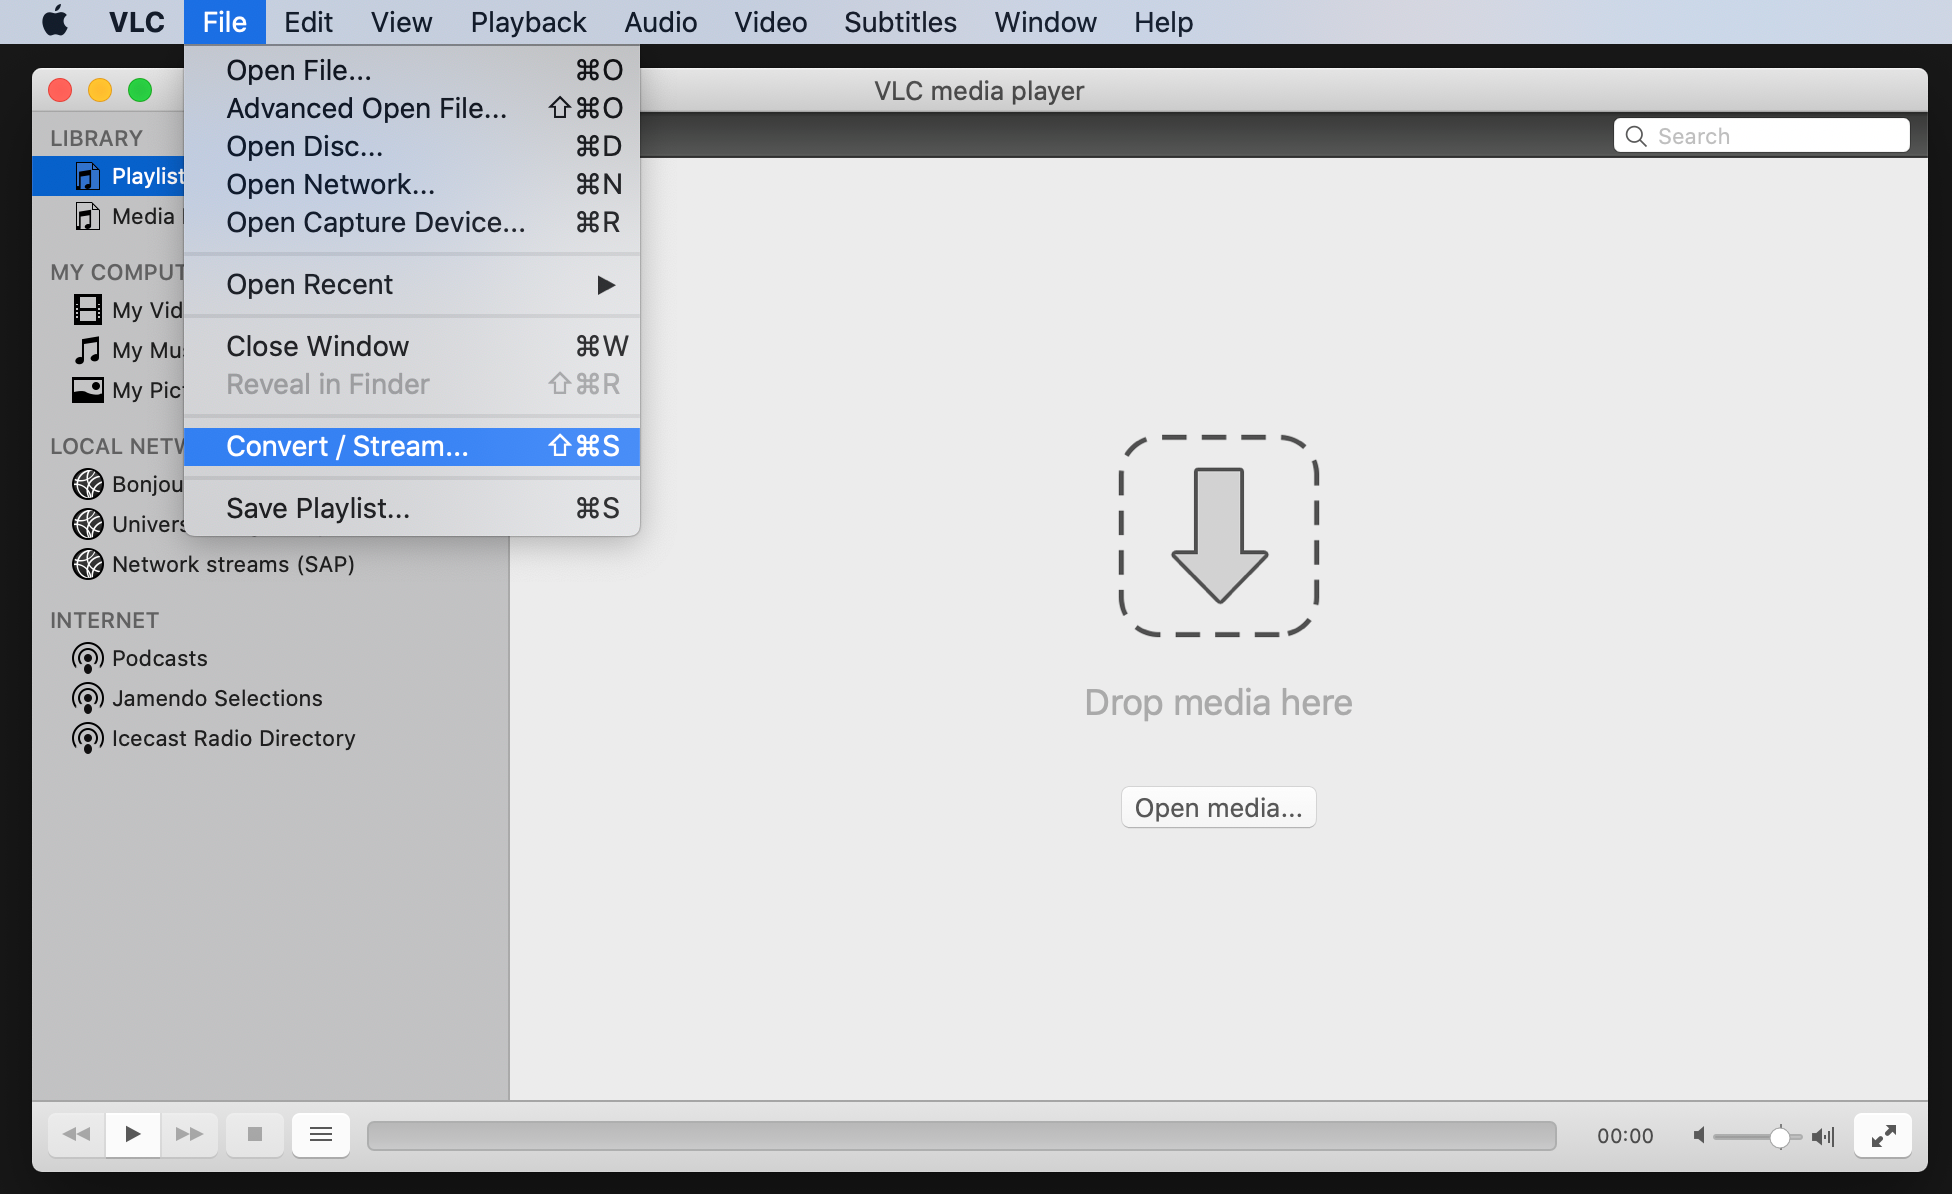The height and width of the screenshot is (1194, 1952).
Task: Choose Close Window menu entry
Action: pos(412,346)
